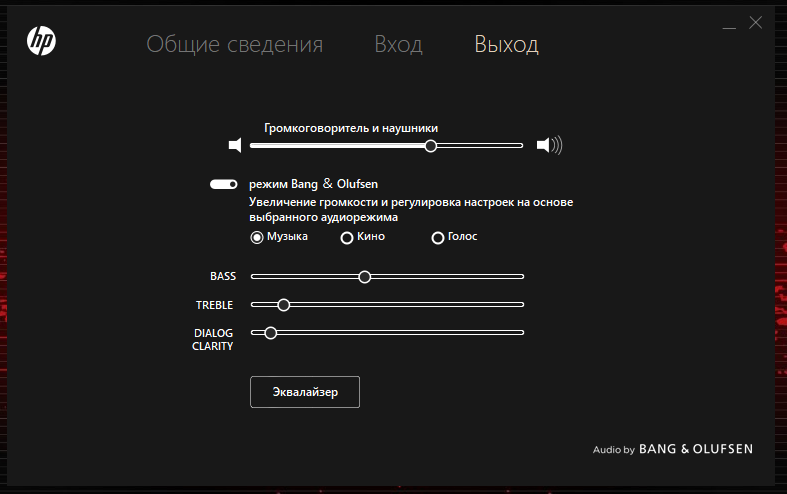Click the HP logo icon
The width and height of the screenshot is (787, 494).
pyautogui.click(x=41, y=41)
